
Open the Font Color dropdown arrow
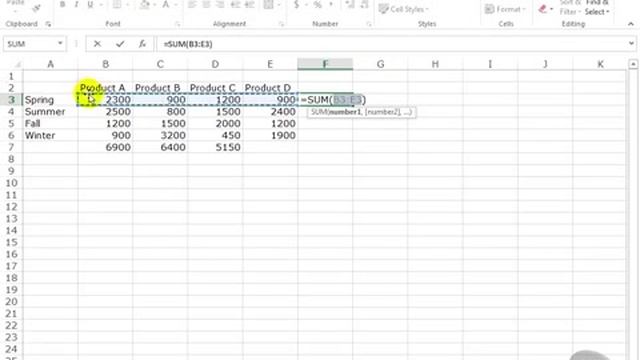click(x=176, y=5)
